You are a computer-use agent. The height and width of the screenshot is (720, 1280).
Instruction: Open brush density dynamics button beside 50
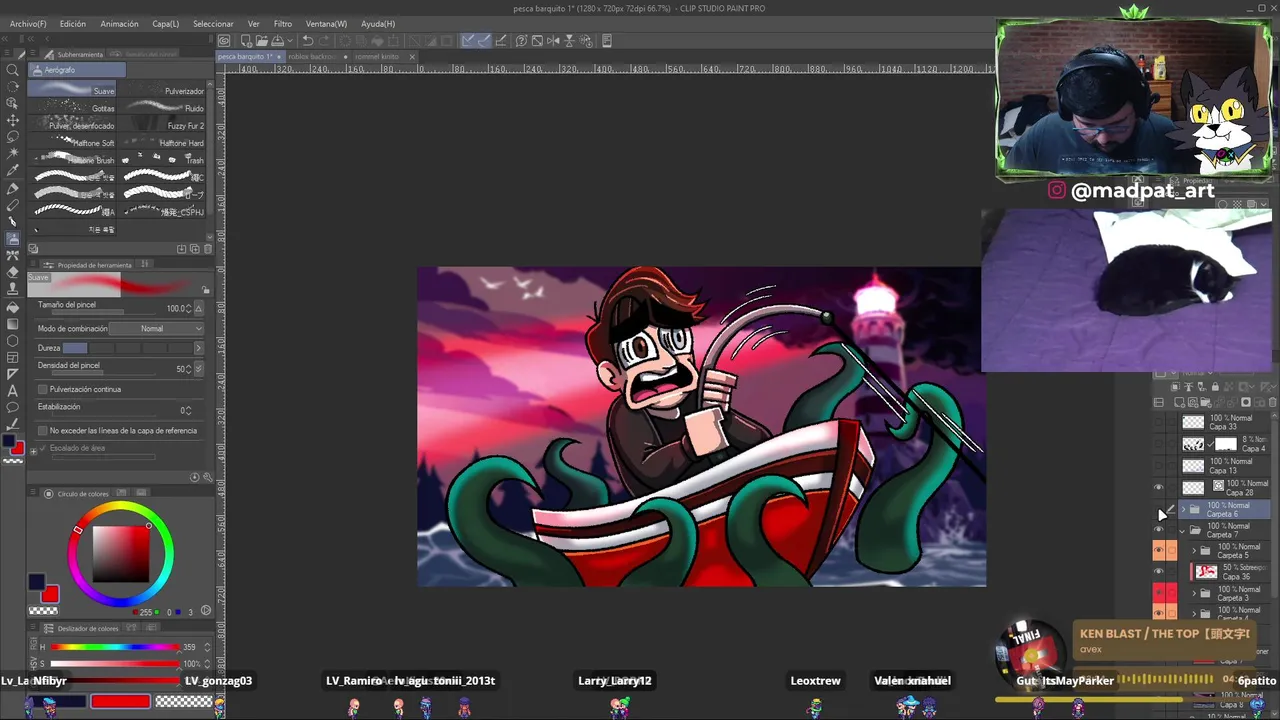[198, 369]
